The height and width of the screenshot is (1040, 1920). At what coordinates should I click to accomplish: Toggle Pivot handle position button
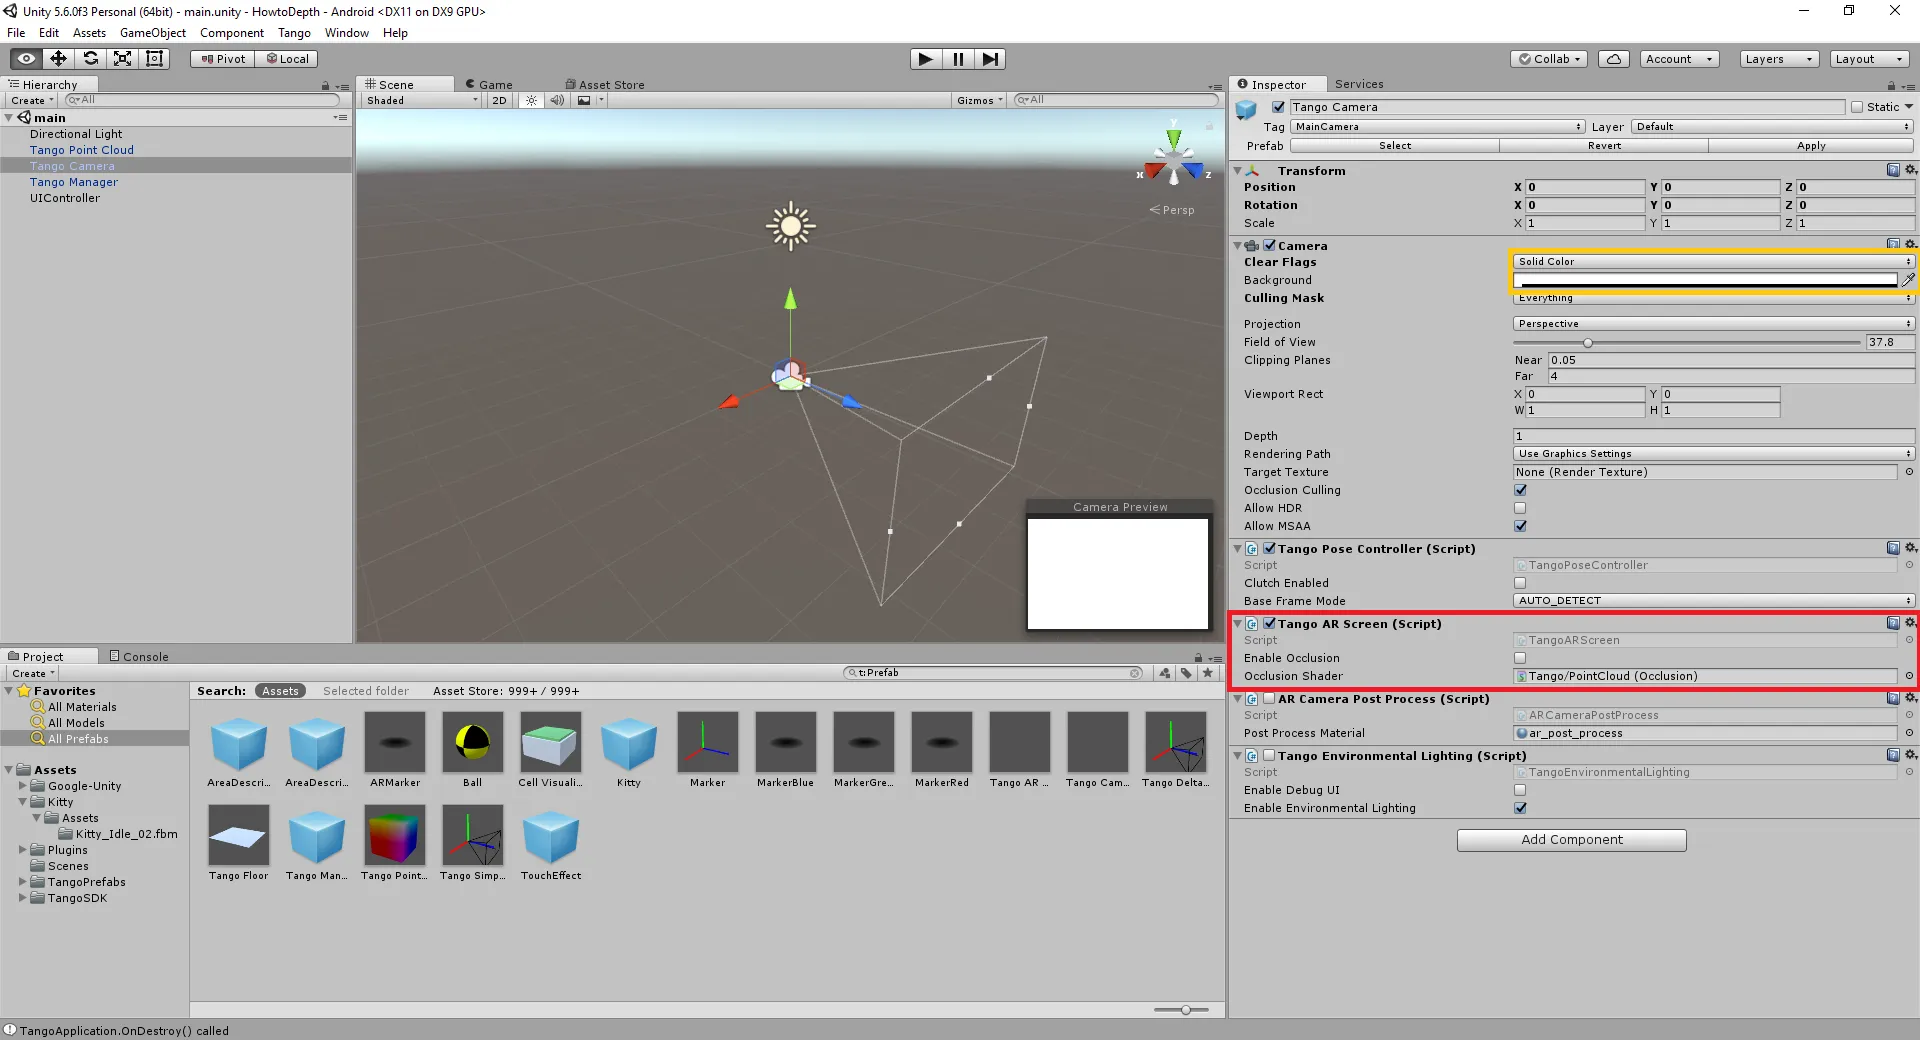pyautogui.click(x=223, y=59)
